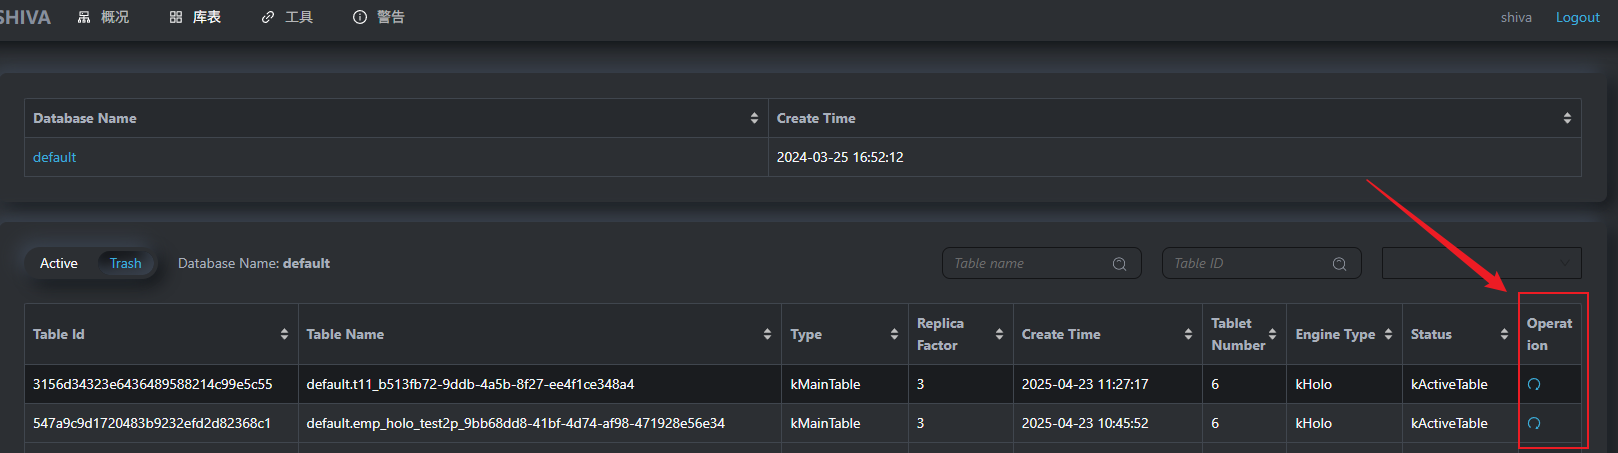Click the operation icon for emp_holo_test2p row
1618x453 pixels.
click(1533, 423)
